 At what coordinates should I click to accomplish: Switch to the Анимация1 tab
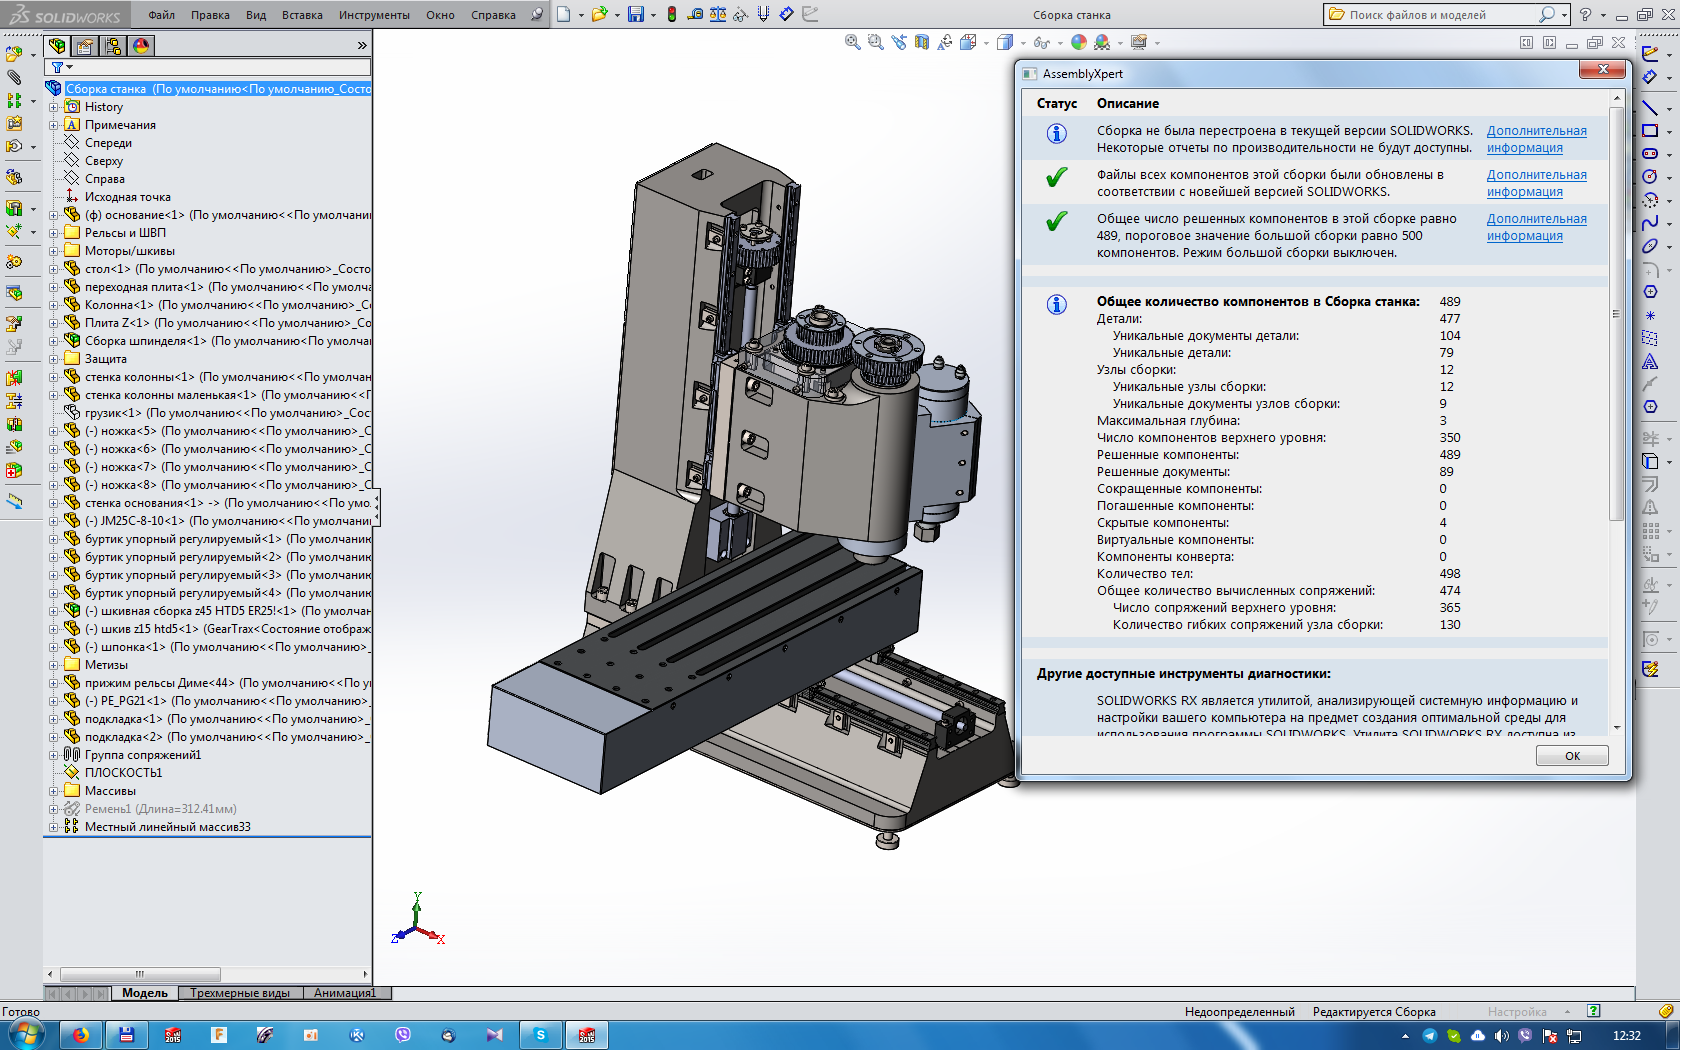tap(345, 993)
